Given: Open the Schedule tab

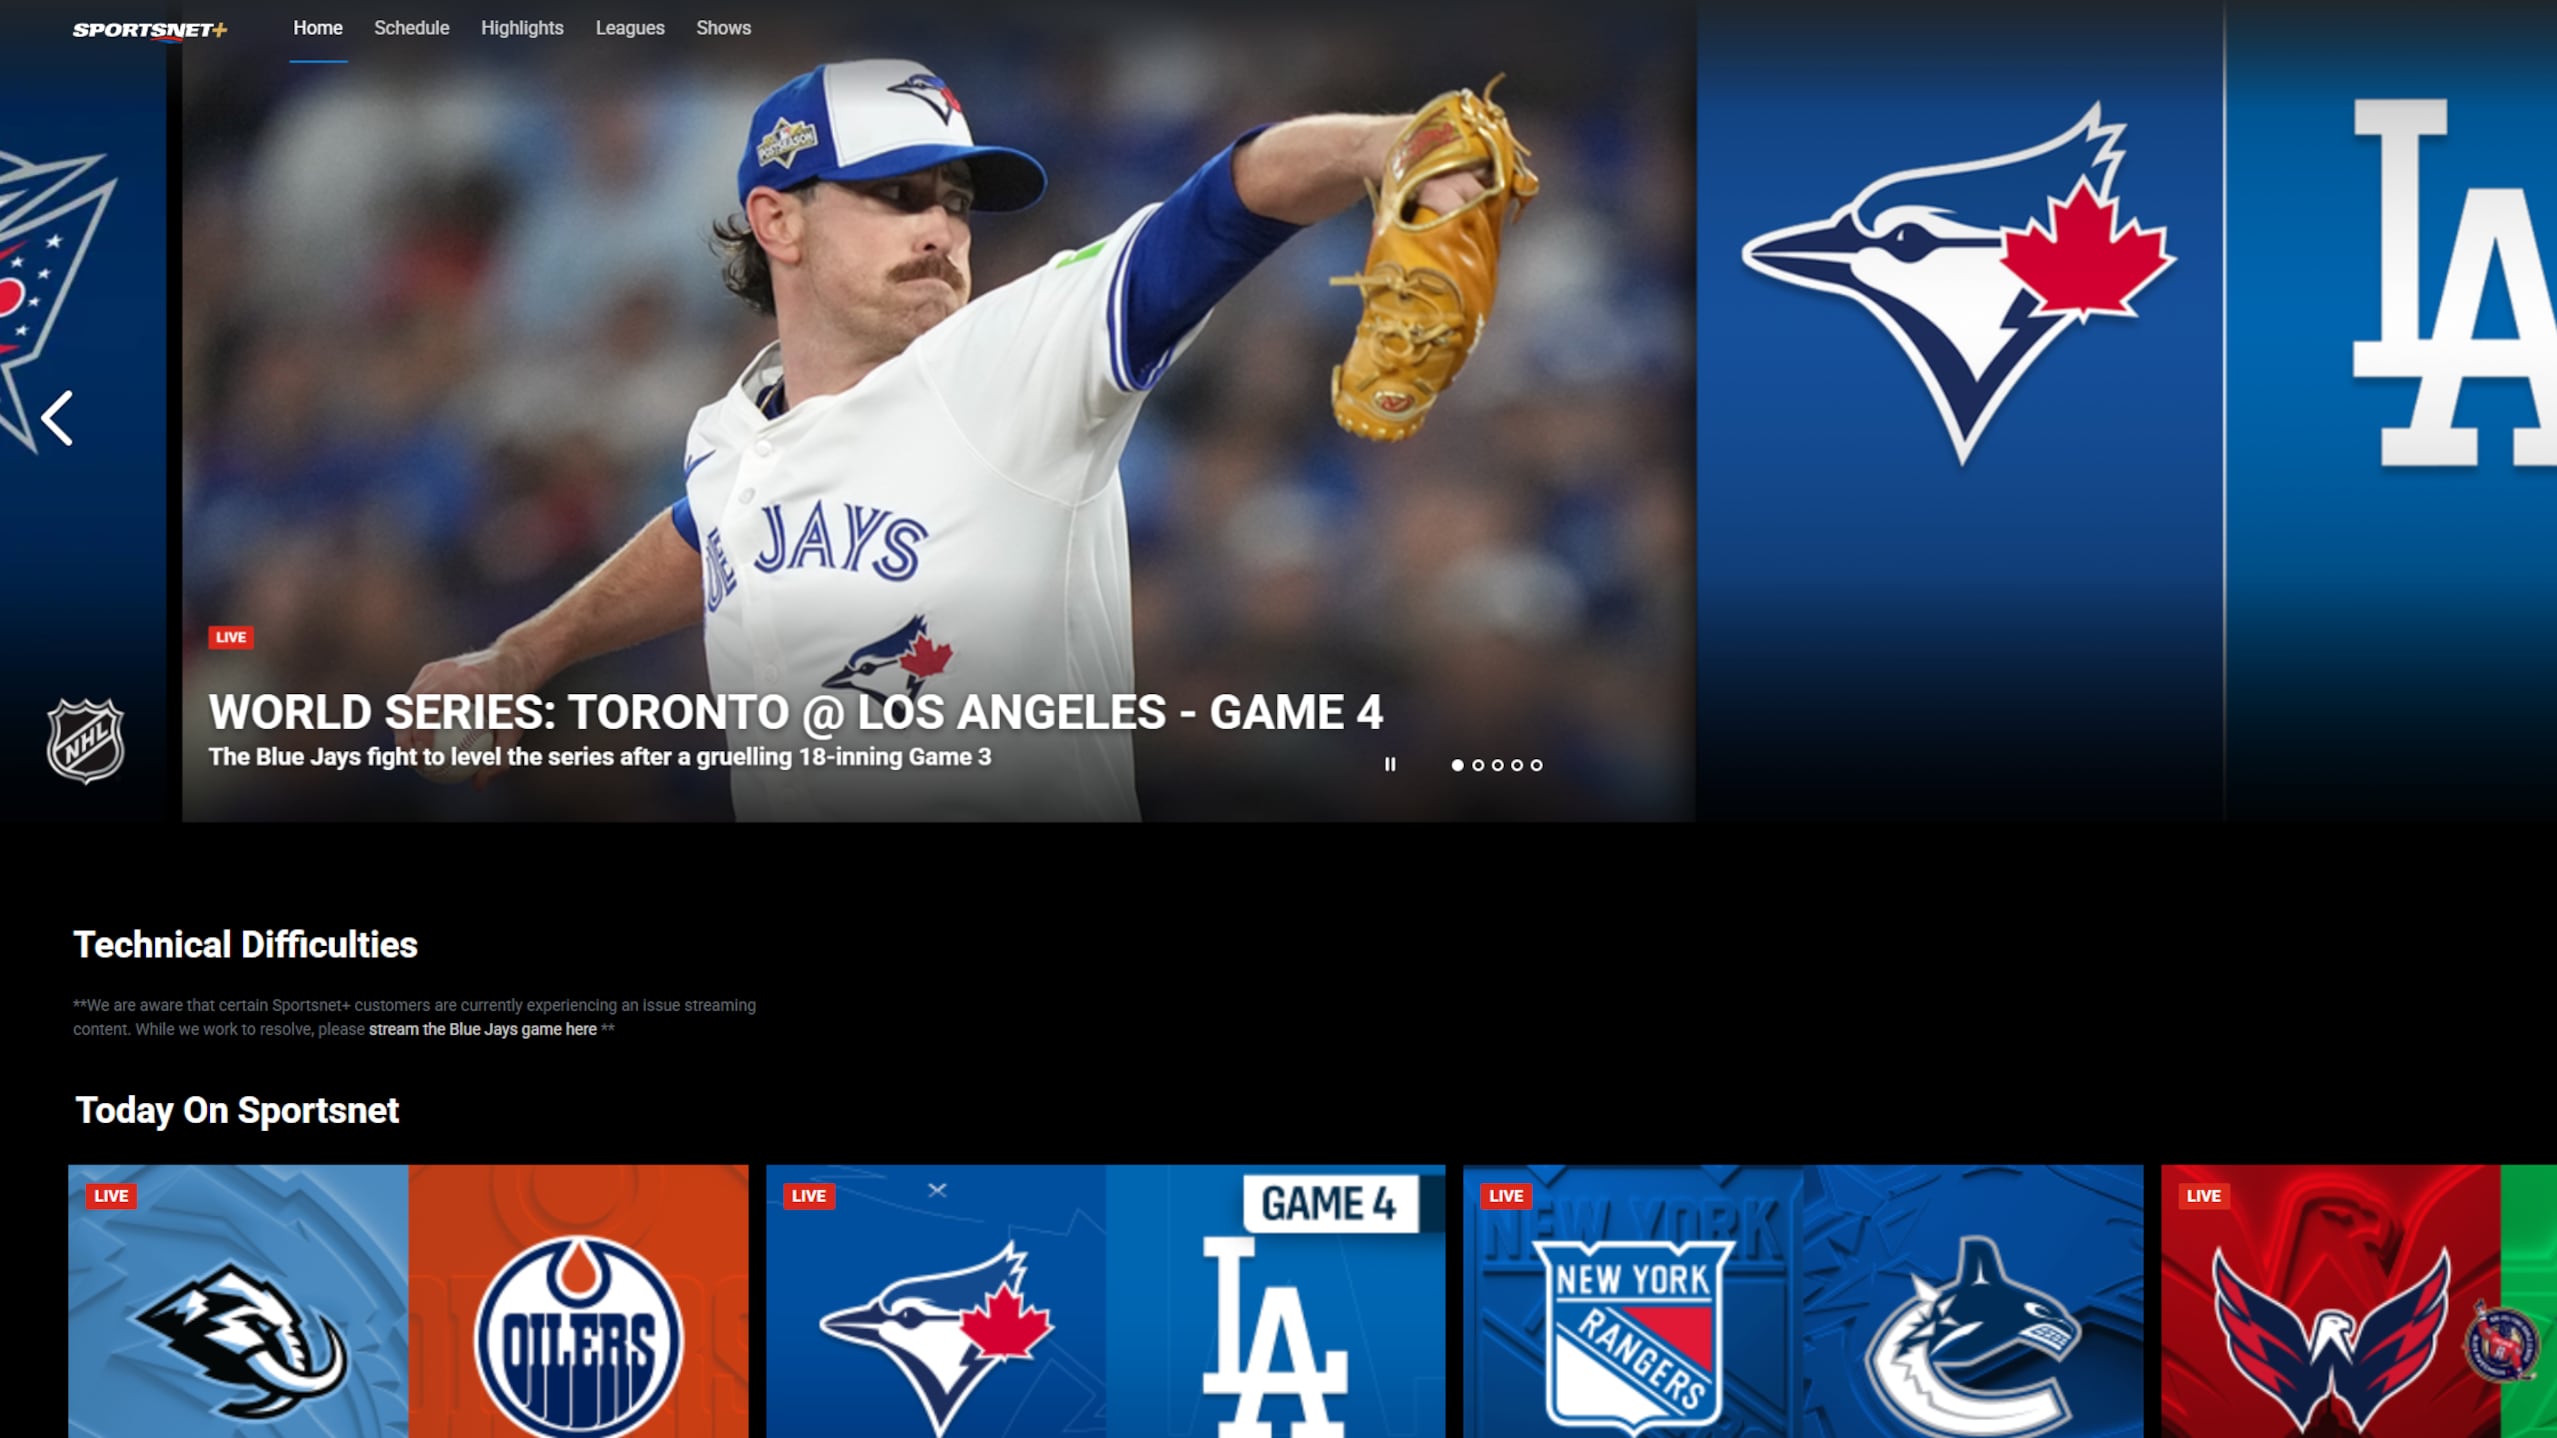Looking at the screenshot, I should click(x=411, y=28).
